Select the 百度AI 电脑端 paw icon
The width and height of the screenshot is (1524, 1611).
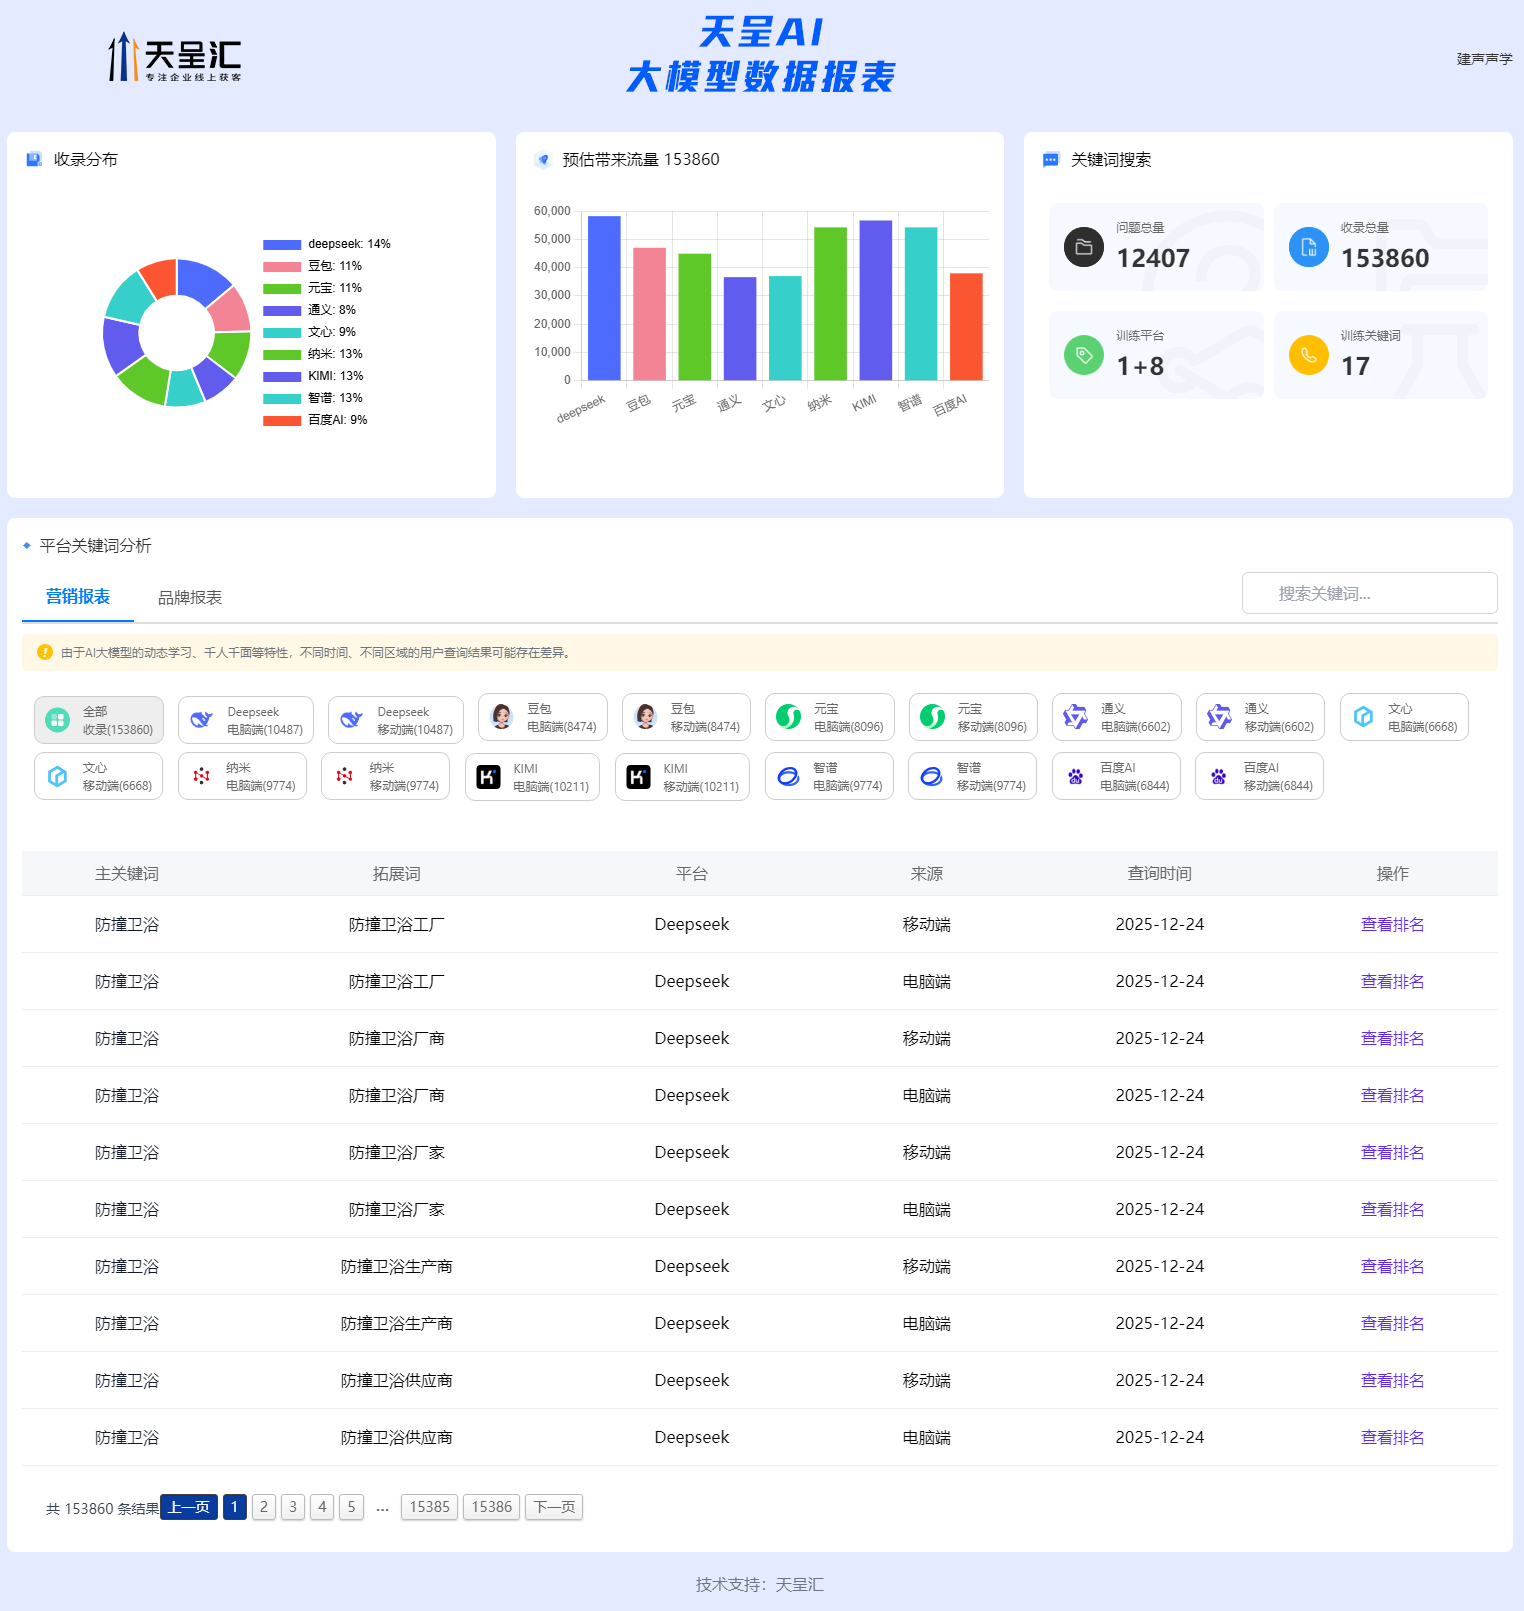click(1075, 777)
